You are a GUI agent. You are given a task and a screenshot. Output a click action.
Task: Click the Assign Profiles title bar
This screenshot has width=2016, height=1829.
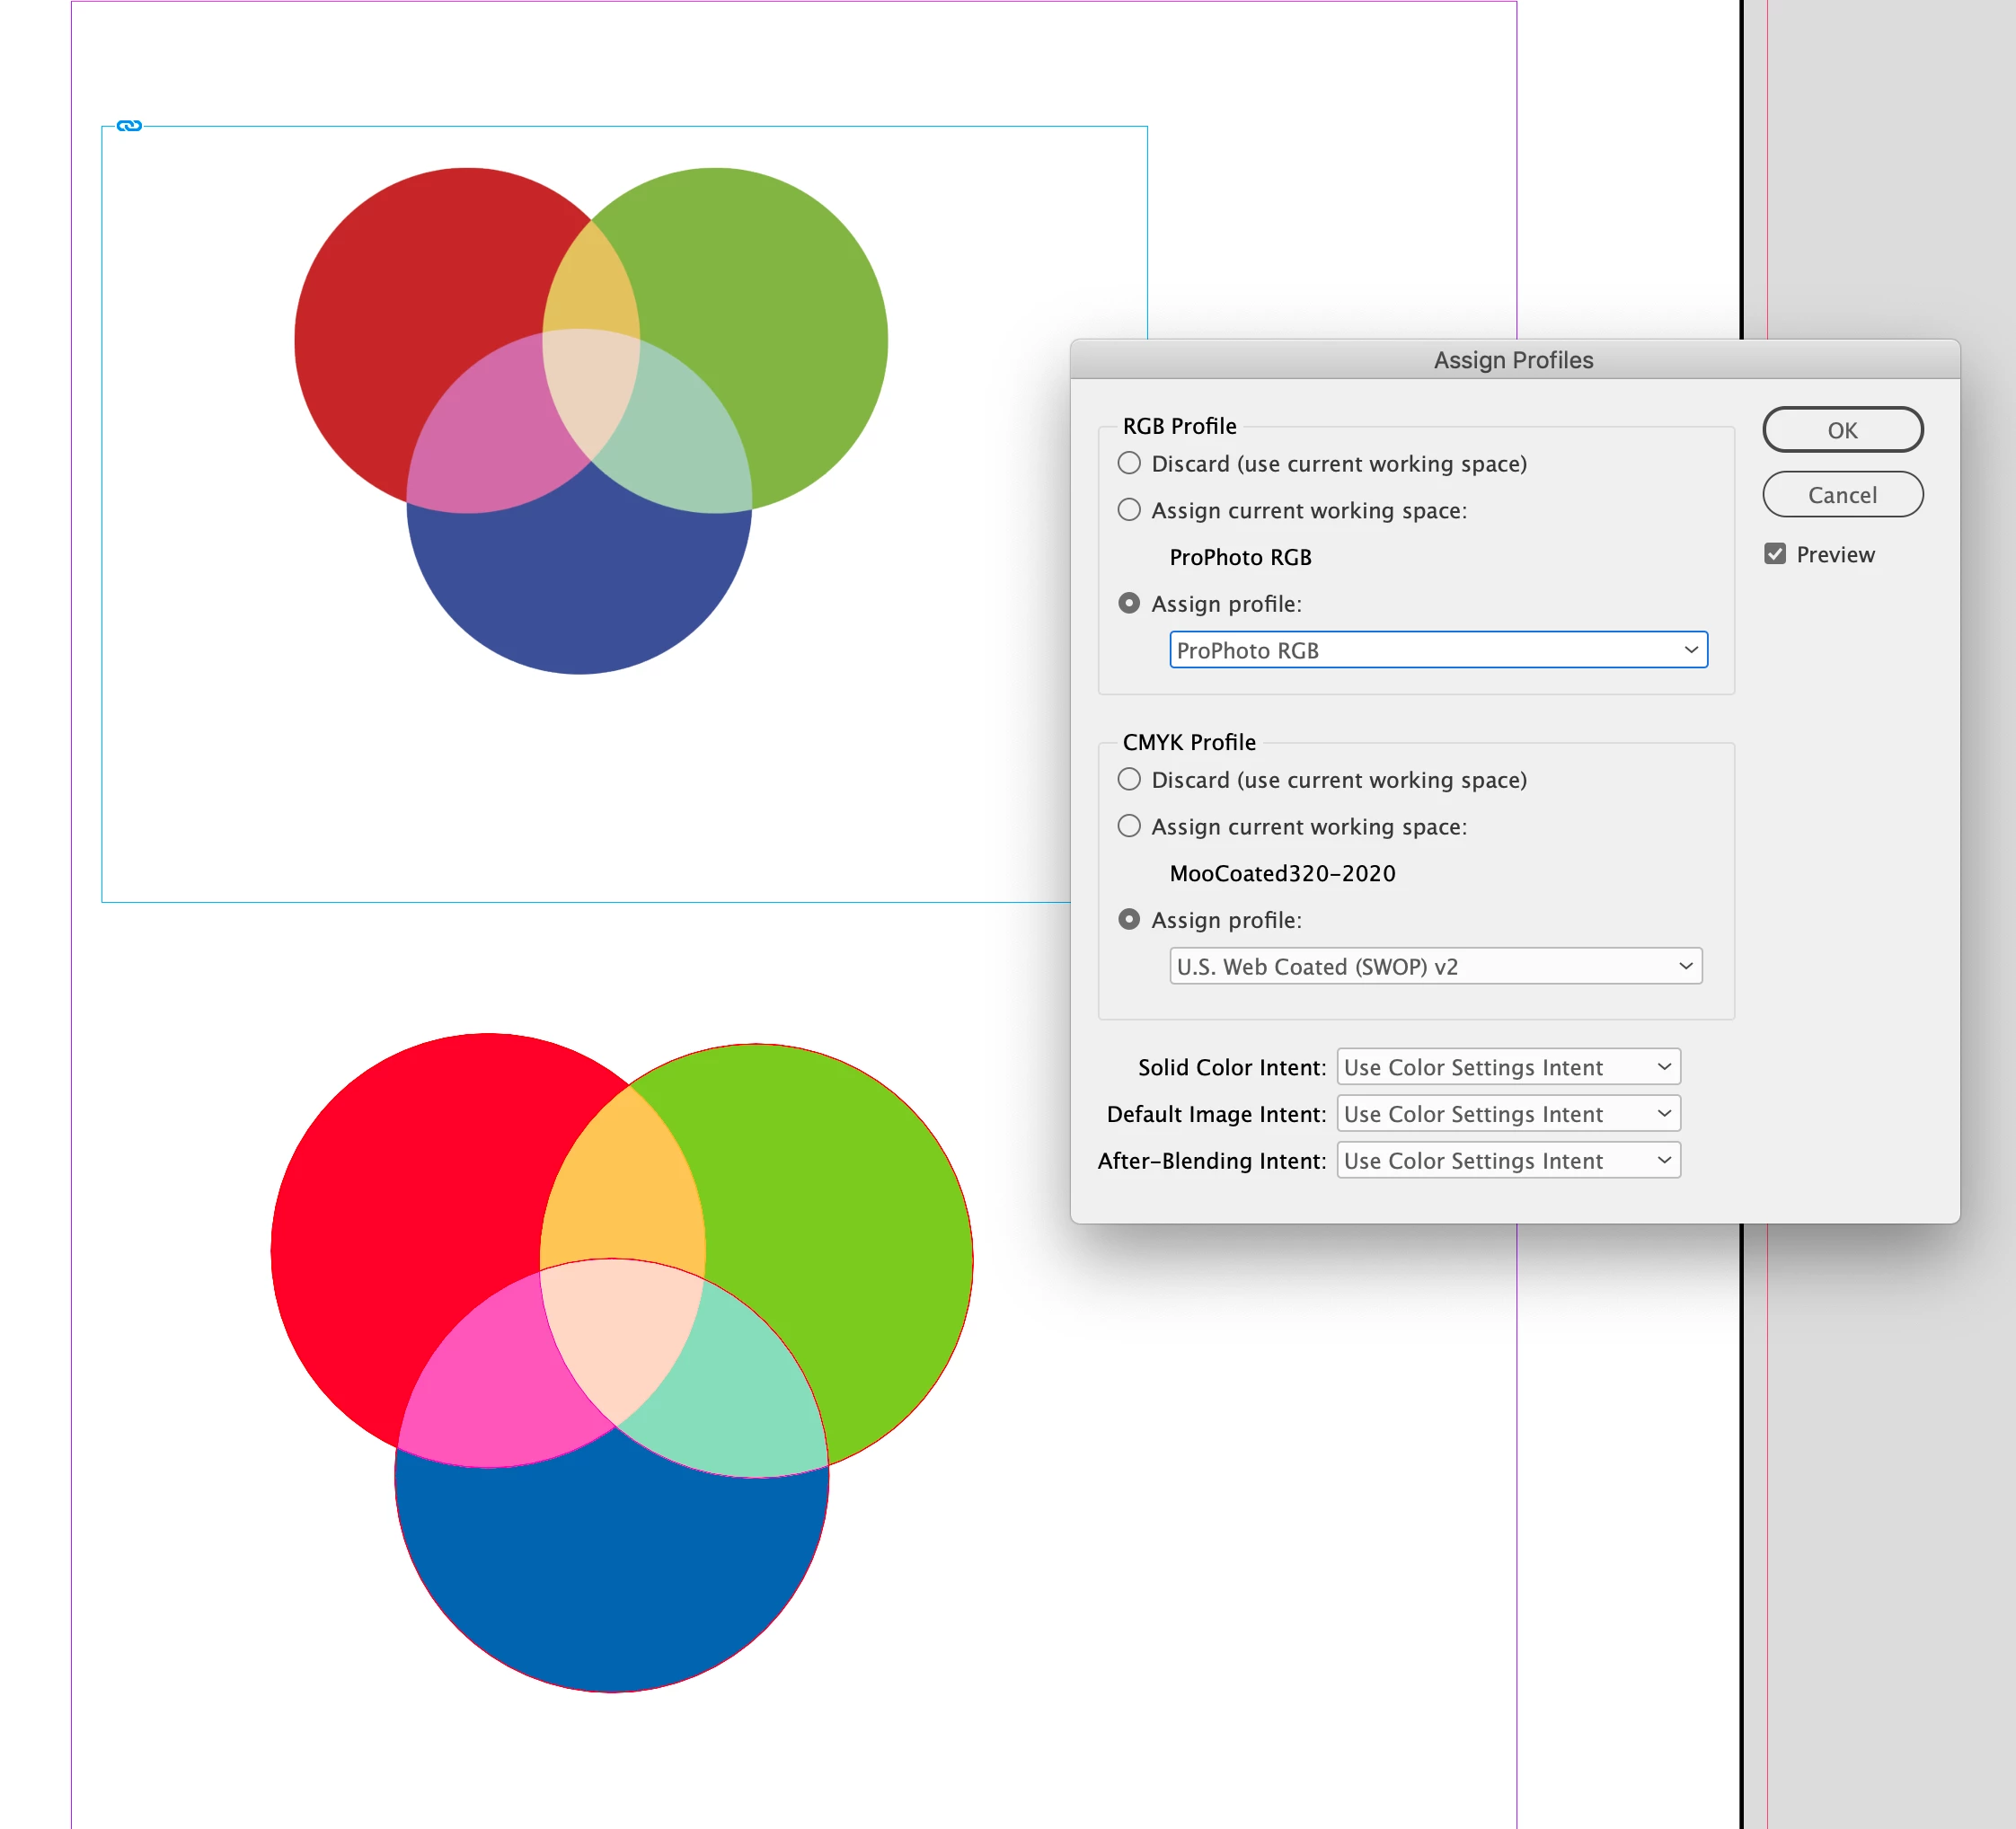pyautogui.click(x=1513, y=360)
